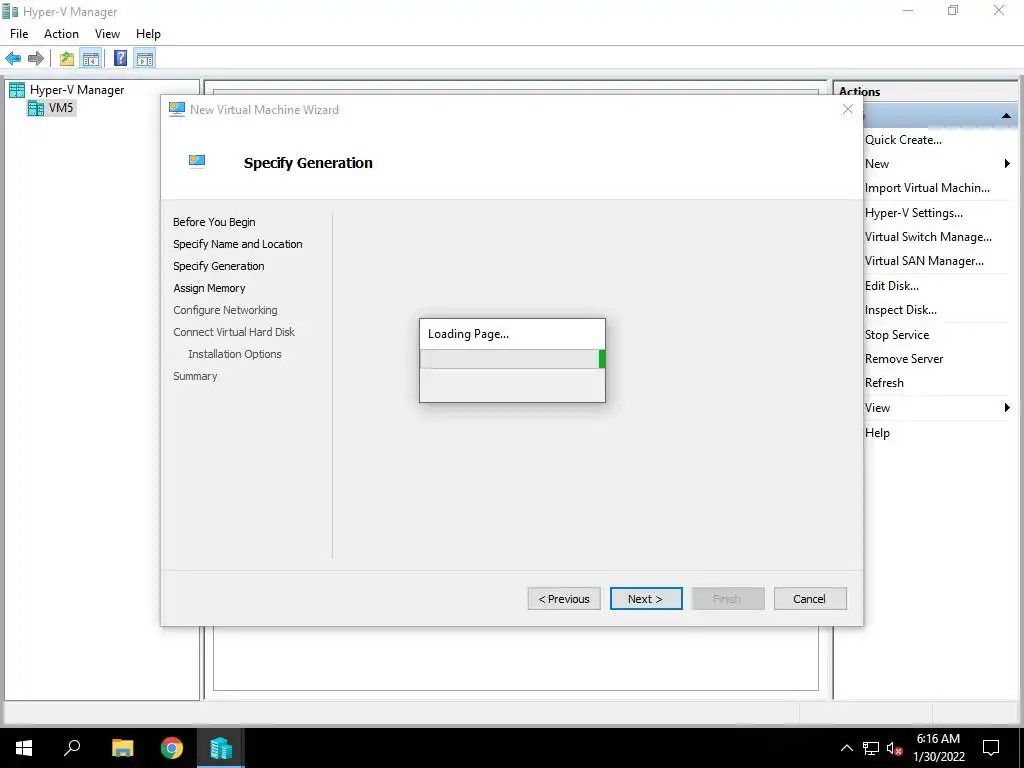Select the Hyper-V Manager root node icon
The height and width of the screenshot is (768, 1024).
tap(17, 90)
